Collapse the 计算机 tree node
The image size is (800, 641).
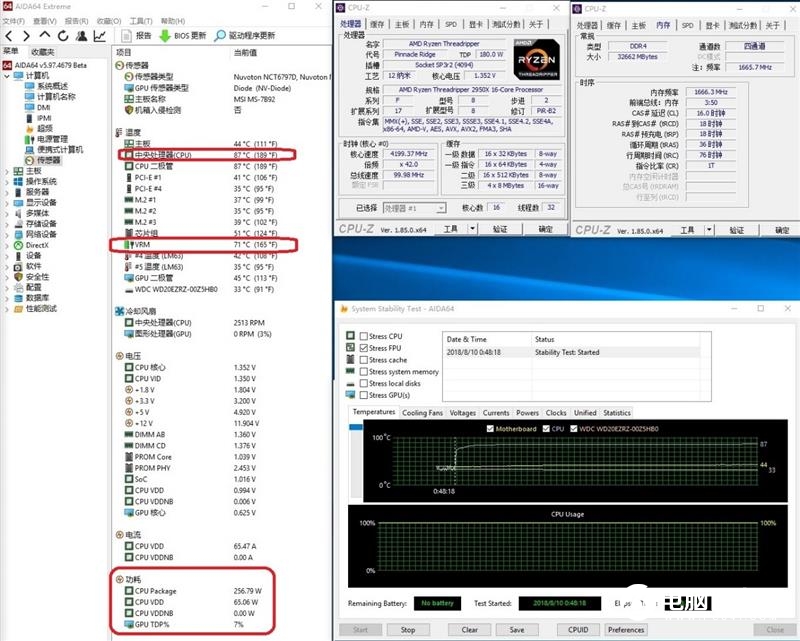8,75
